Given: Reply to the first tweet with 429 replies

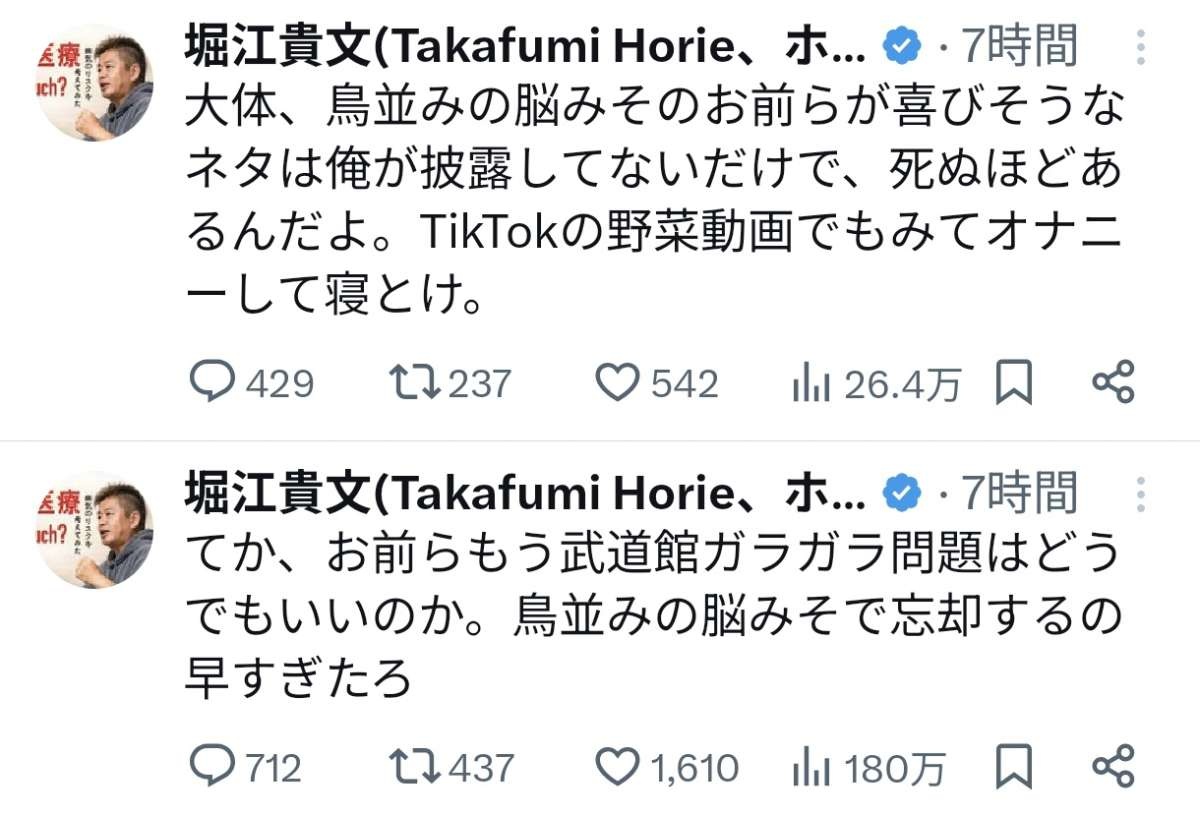Looking at the screenshot, I should (212, 384).
